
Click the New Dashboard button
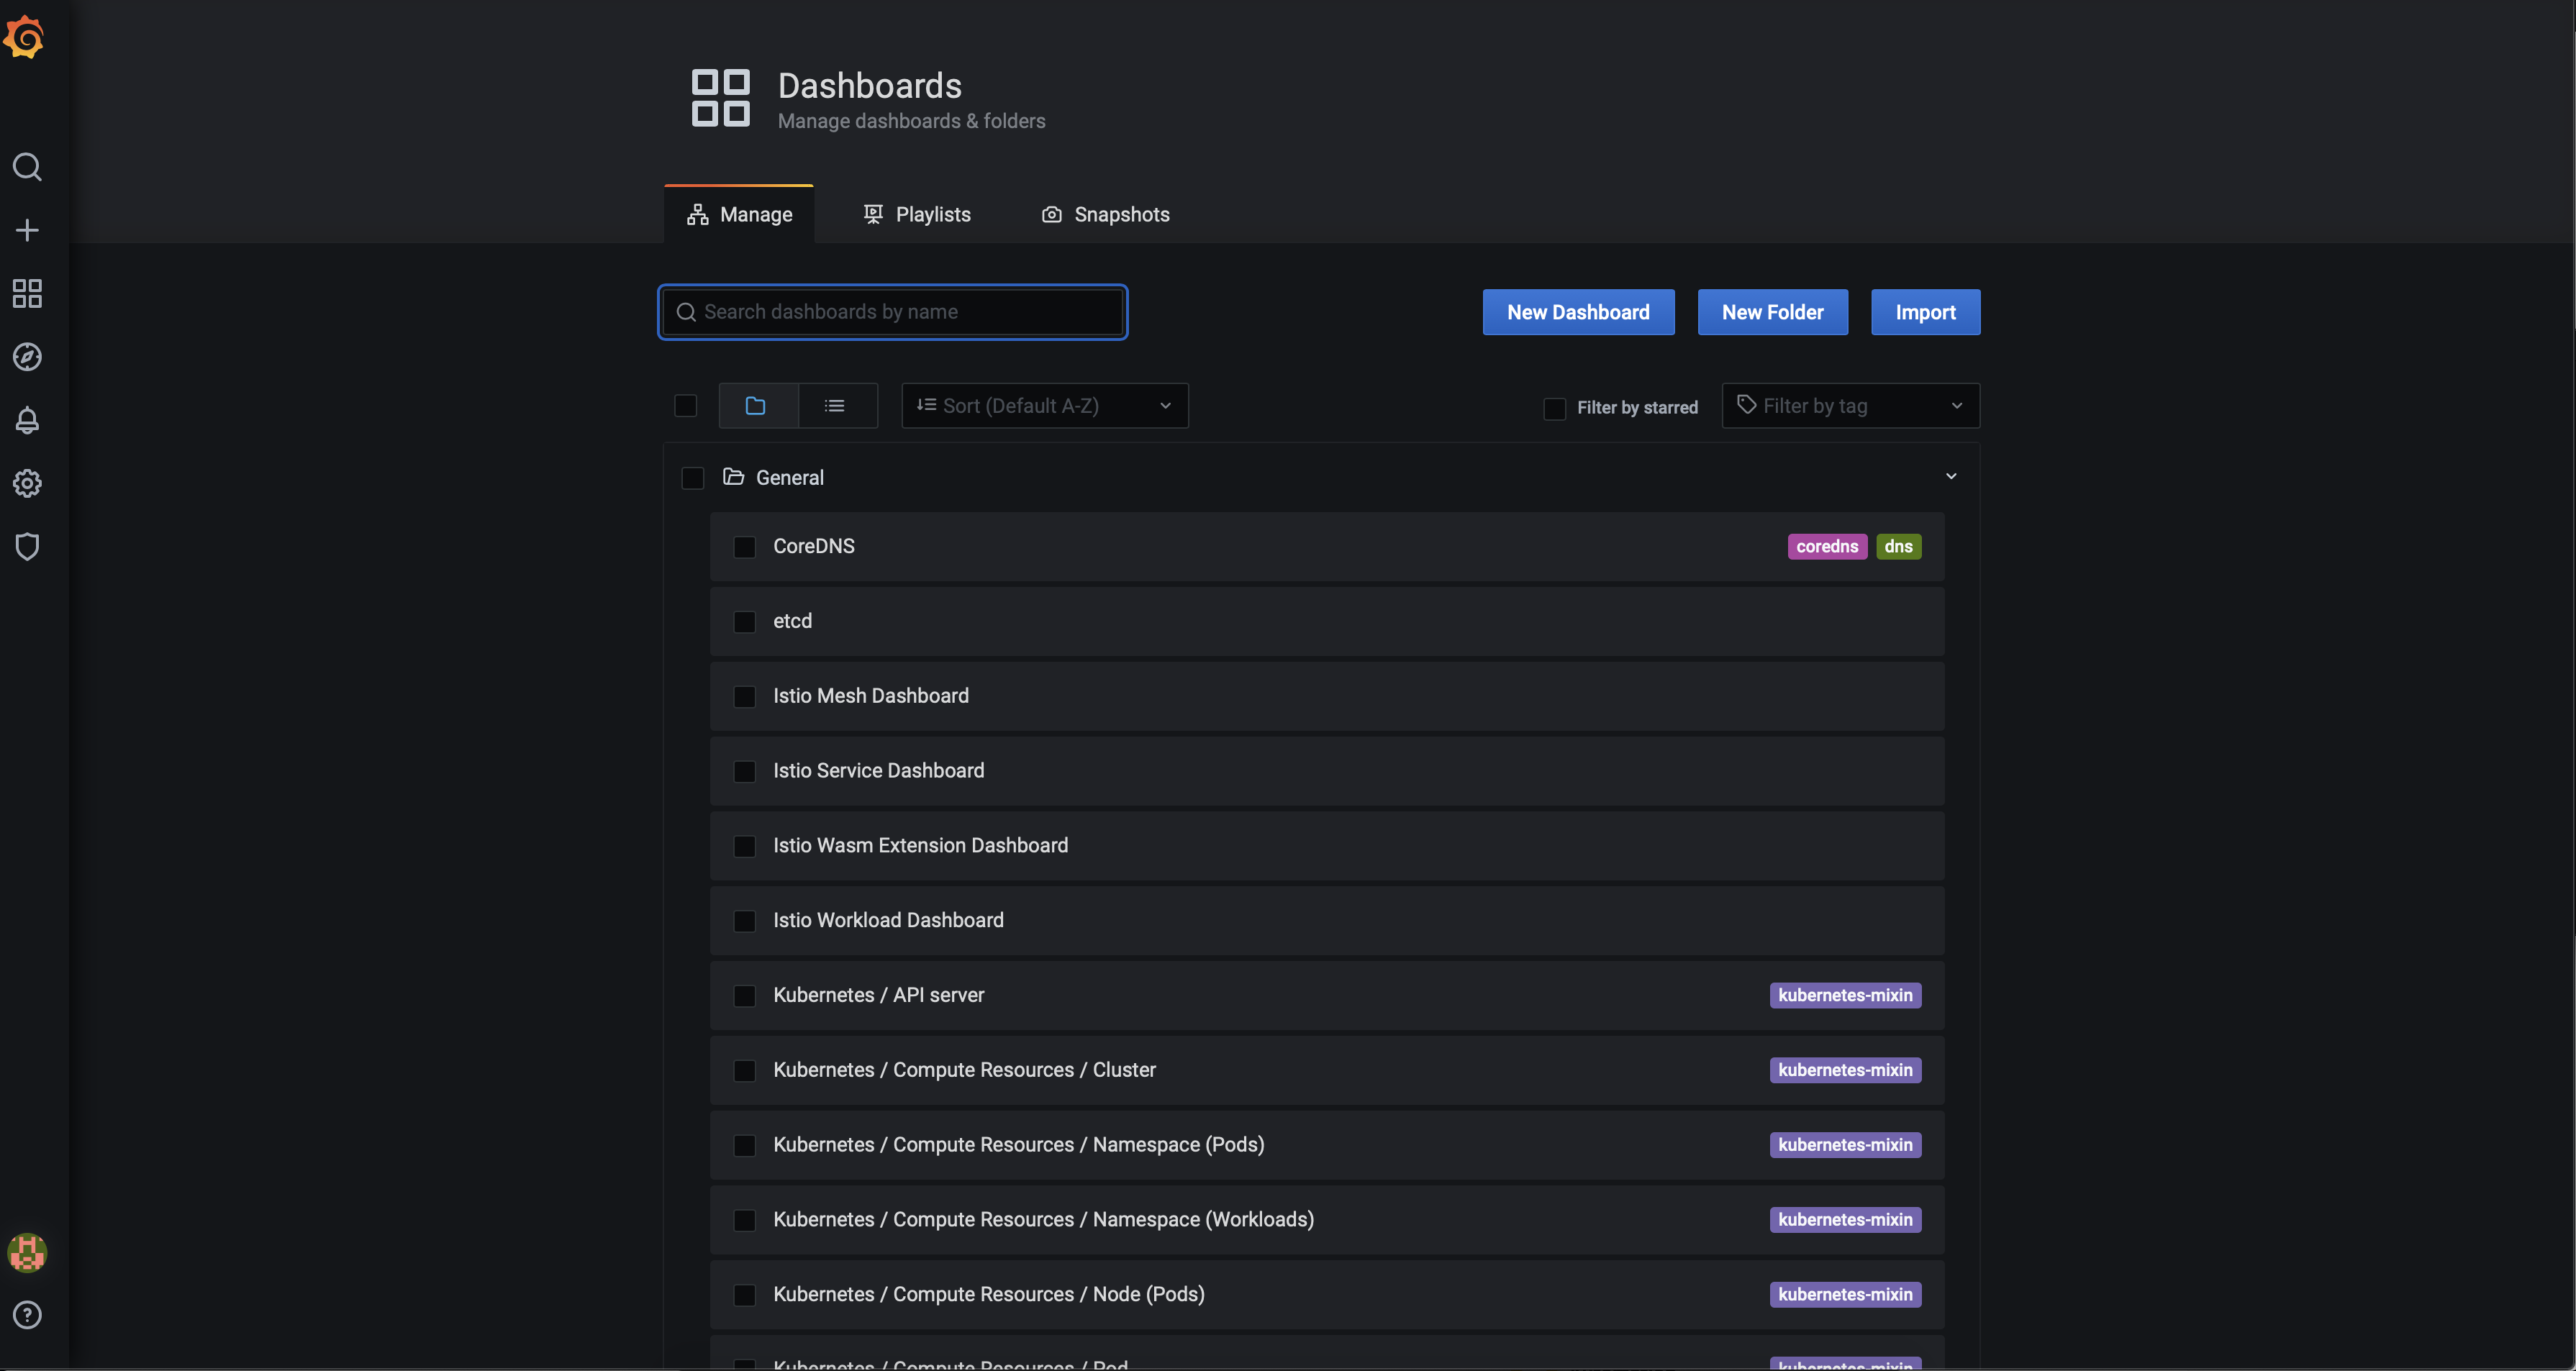[1578, 313]
